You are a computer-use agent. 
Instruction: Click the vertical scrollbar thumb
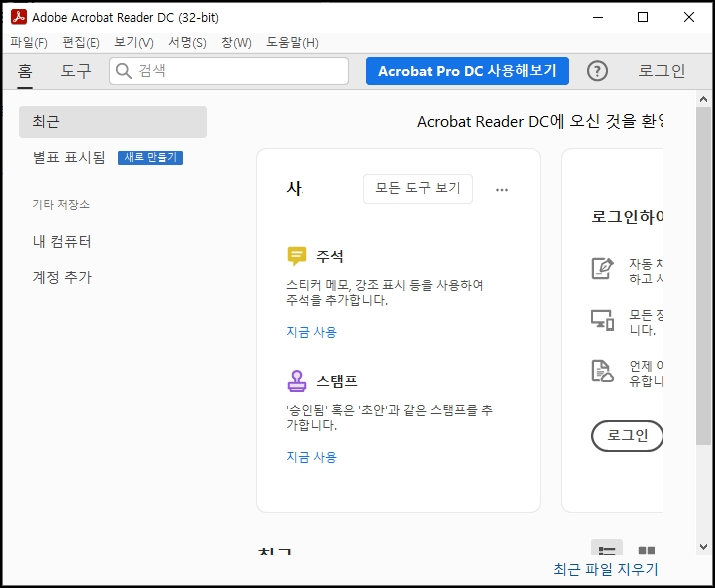pos(703,276)
